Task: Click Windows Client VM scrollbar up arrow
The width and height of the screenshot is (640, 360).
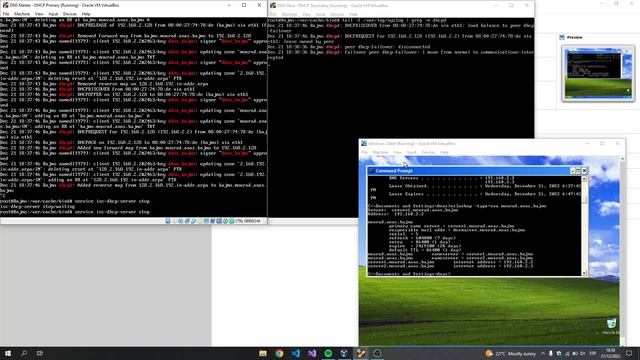Action: (622, 158)
